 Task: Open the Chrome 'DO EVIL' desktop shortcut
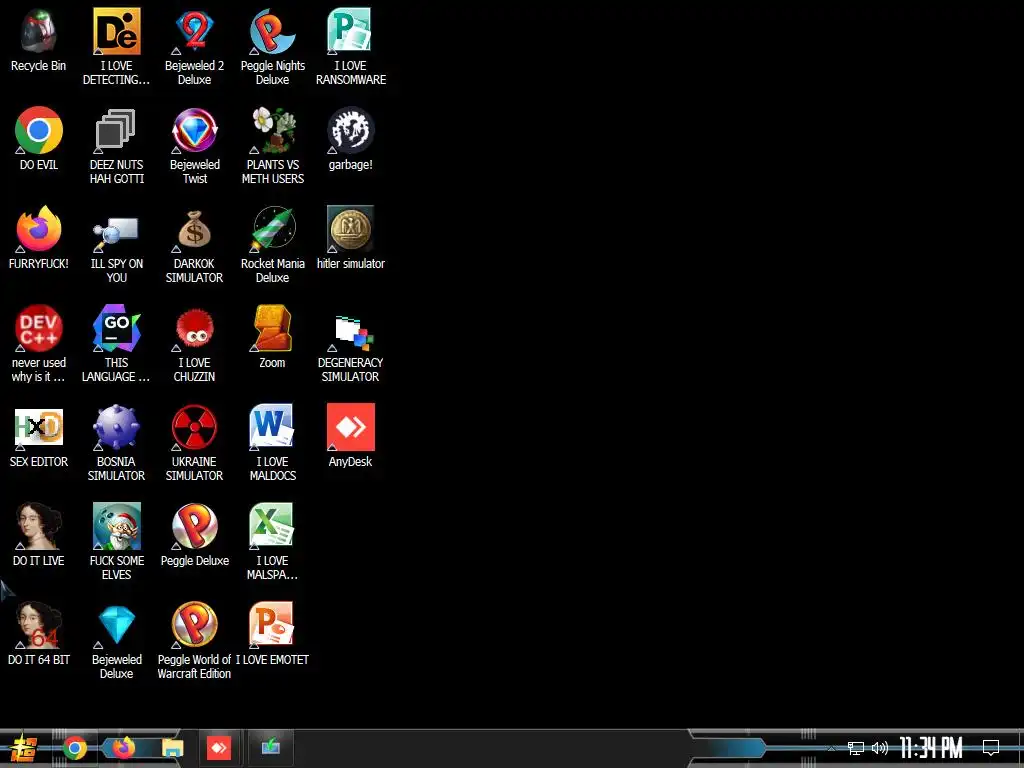[x=39, y=138]
